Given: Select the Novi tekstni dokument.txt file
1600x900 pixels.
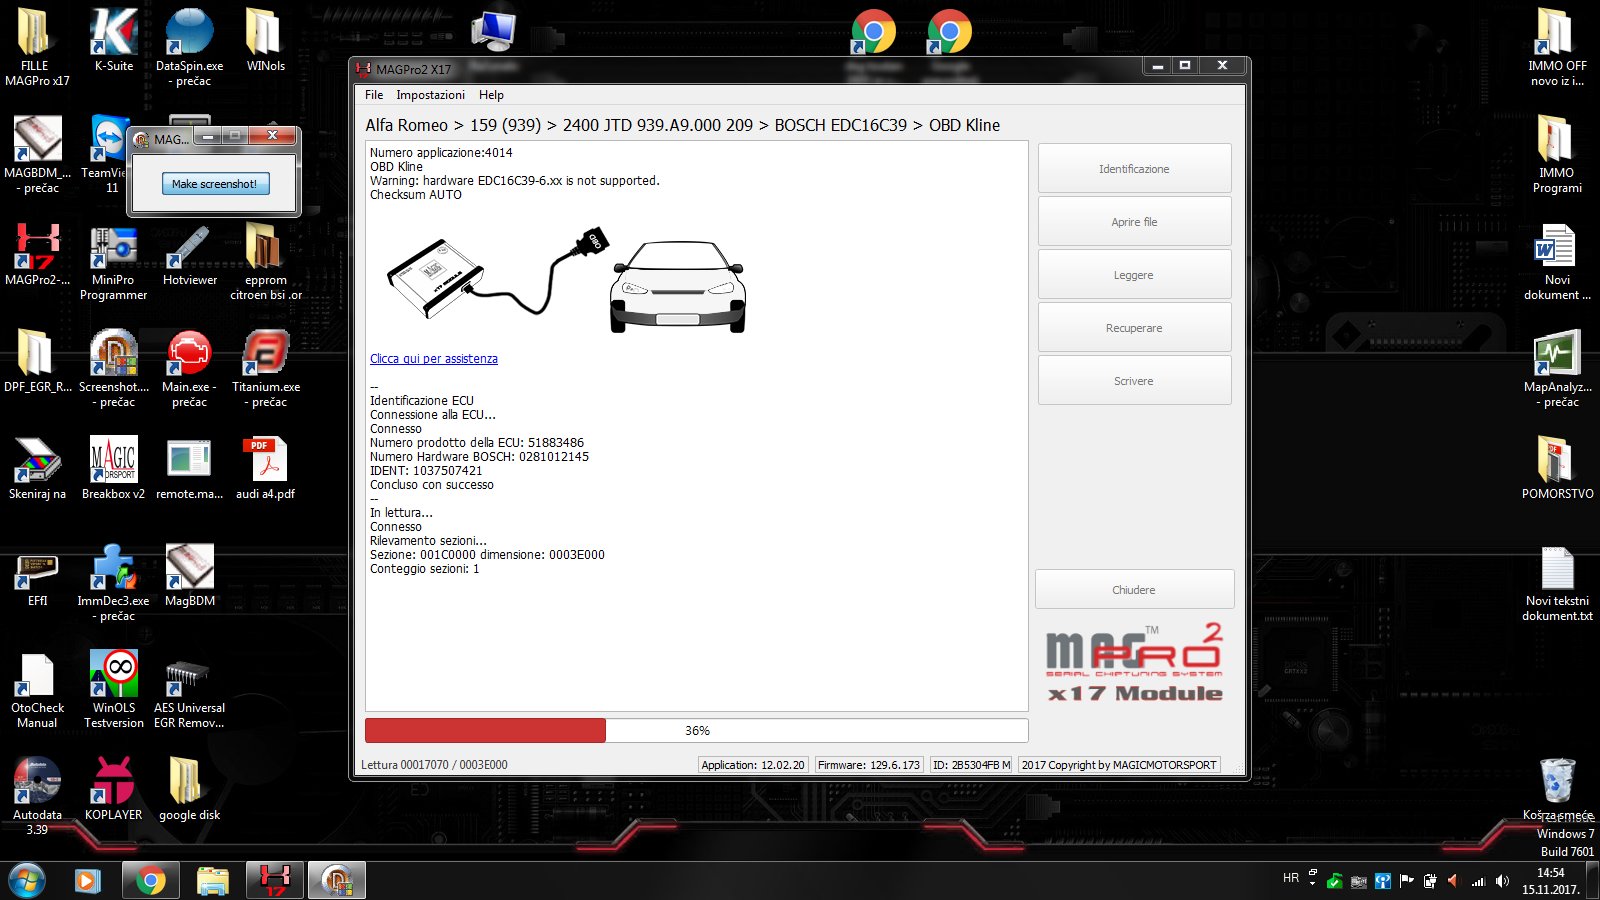Looking at the screenshot, I should click(x=1557, y=583).
